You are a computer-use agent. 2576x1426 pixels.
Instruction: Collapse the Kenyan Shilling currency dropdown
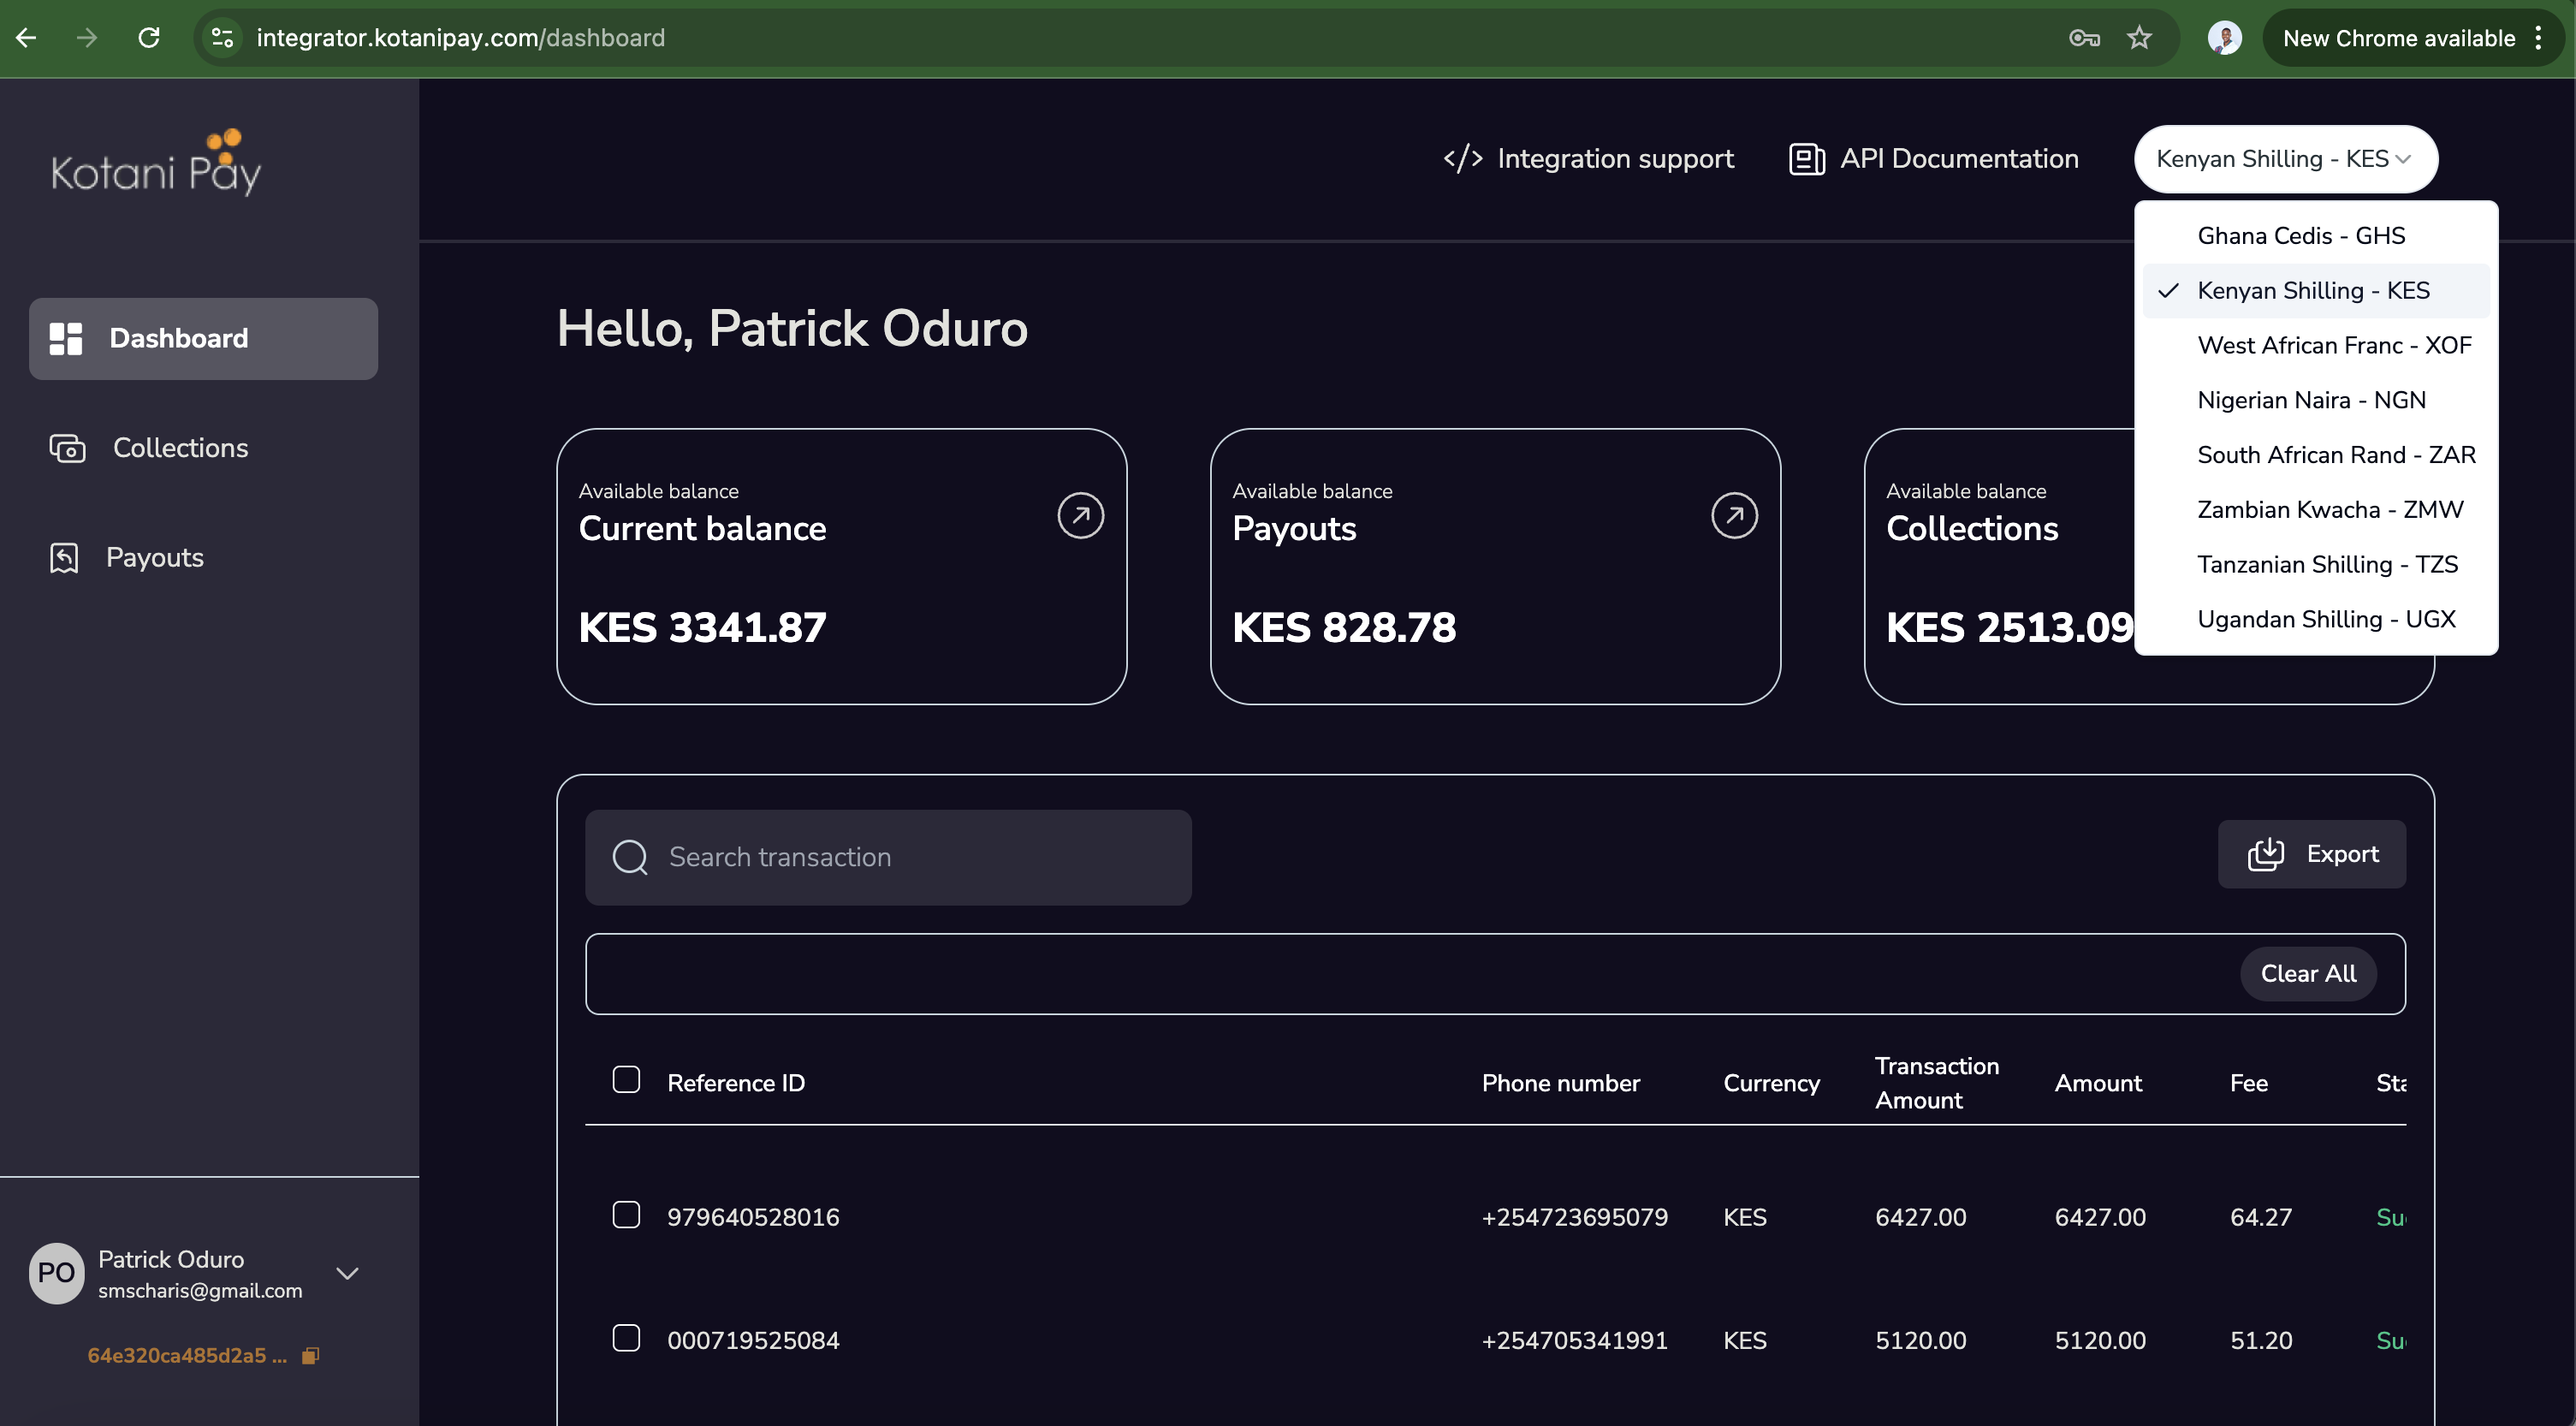2285,159
